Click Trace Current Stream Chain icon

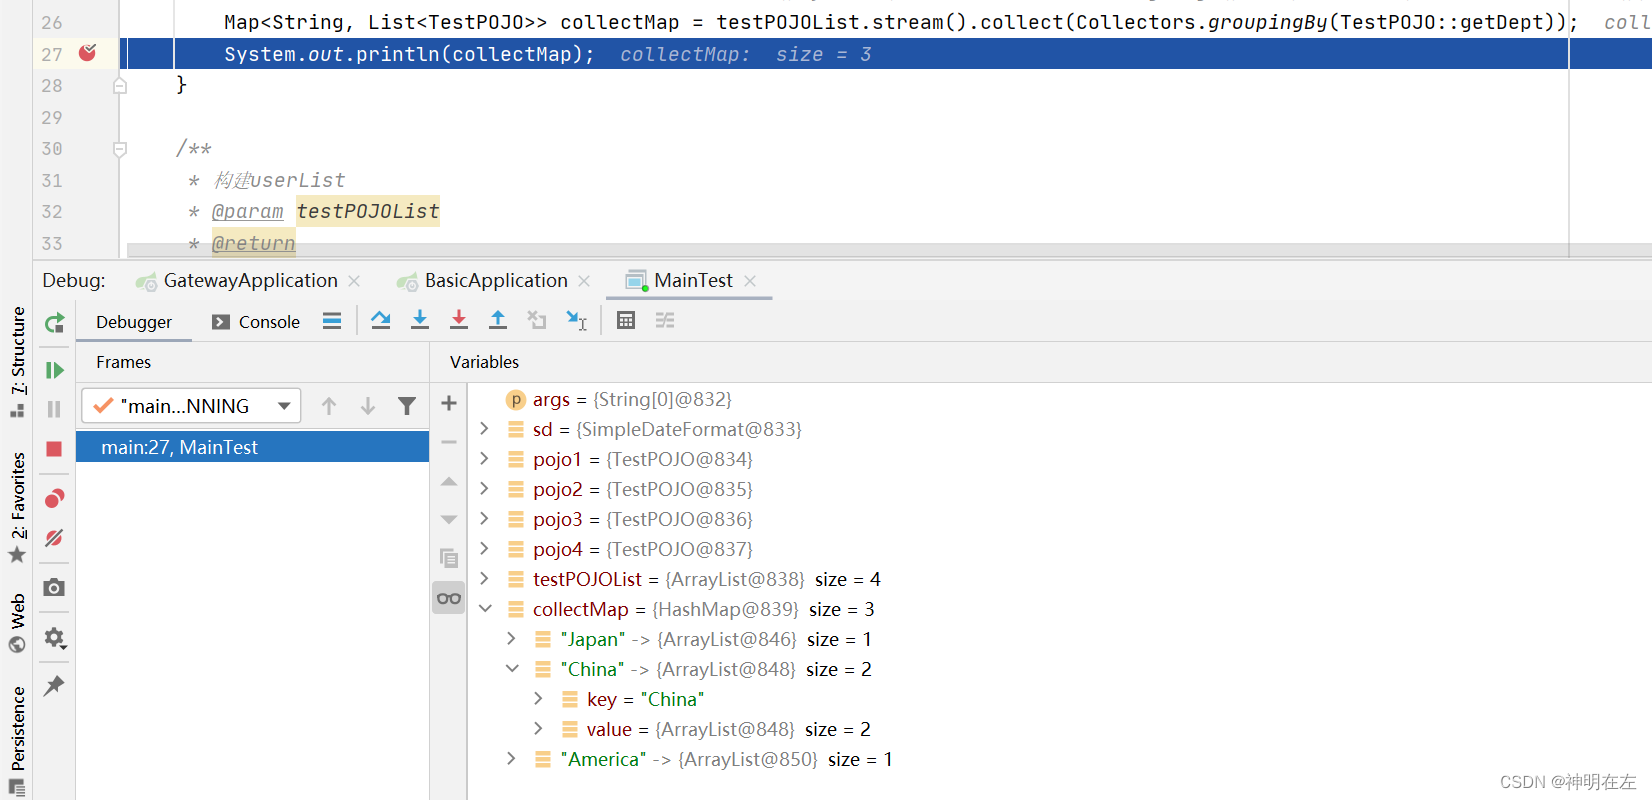tap(665, 320)
